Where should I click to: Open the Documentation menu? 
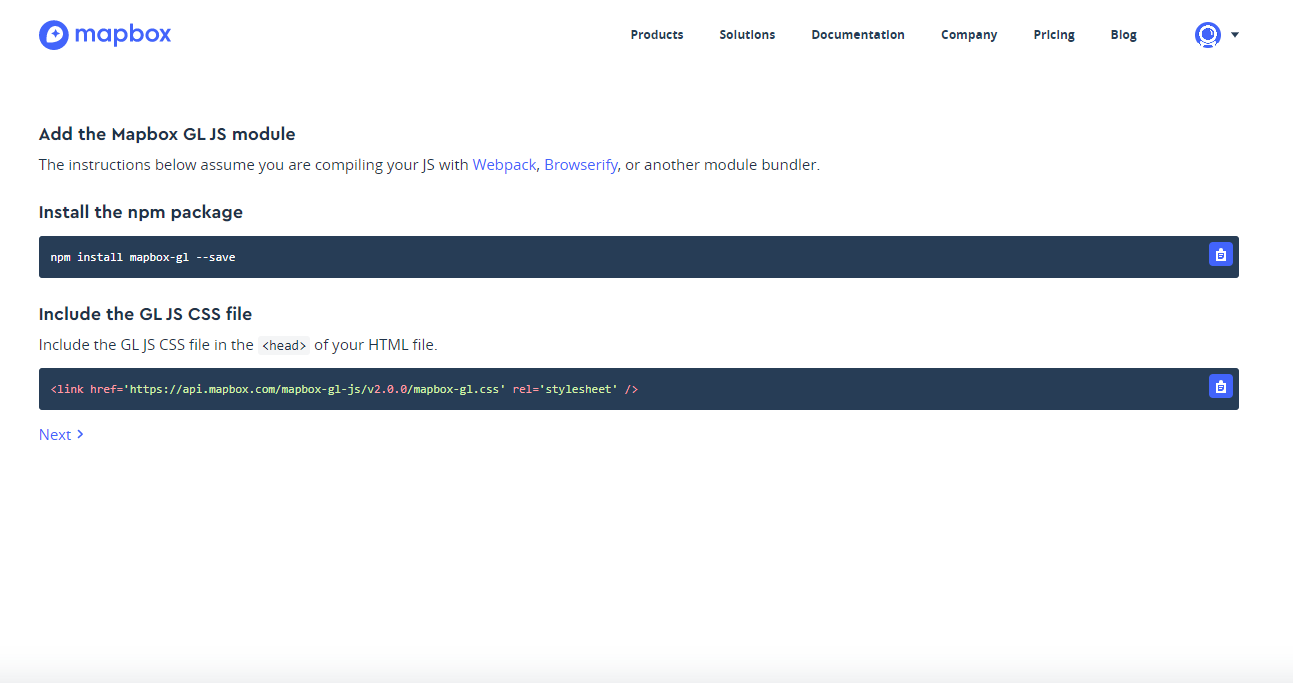tap(858, 35)
